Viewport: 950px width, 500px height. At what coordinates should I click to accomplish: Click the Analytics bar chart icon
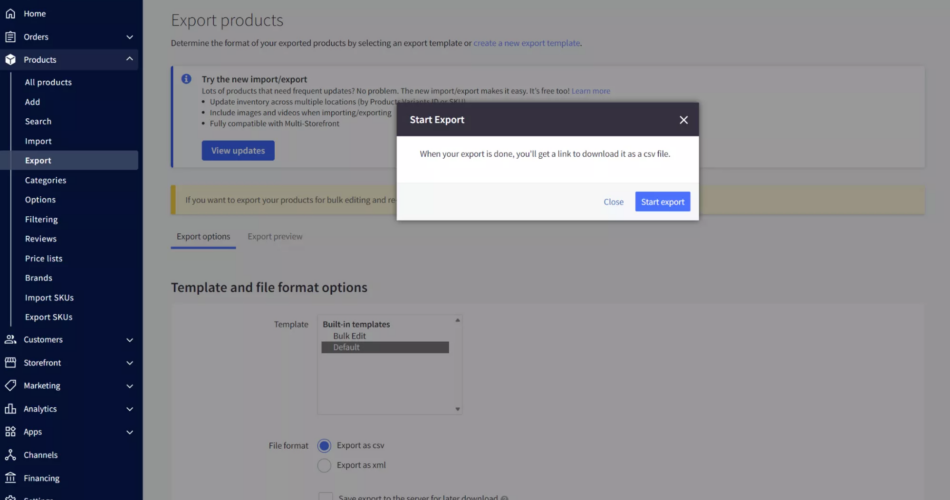(x=10, y=409)
